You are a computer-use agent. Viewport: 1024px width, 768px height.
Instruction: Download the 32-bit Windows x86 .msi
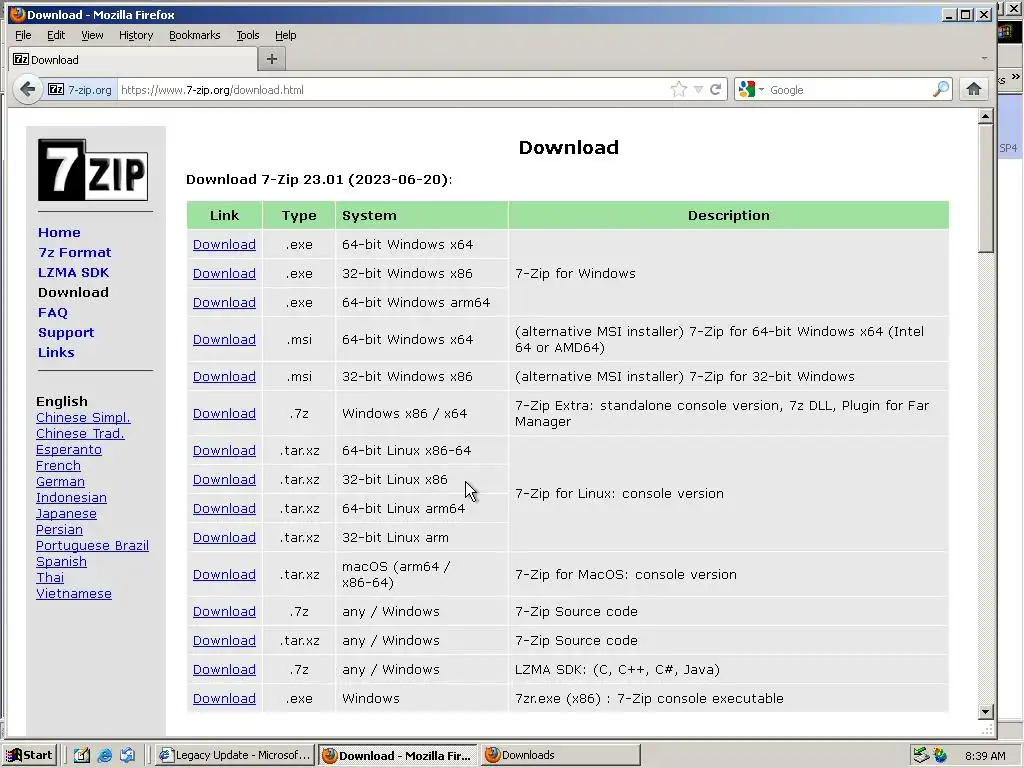[x=224, y=377]
